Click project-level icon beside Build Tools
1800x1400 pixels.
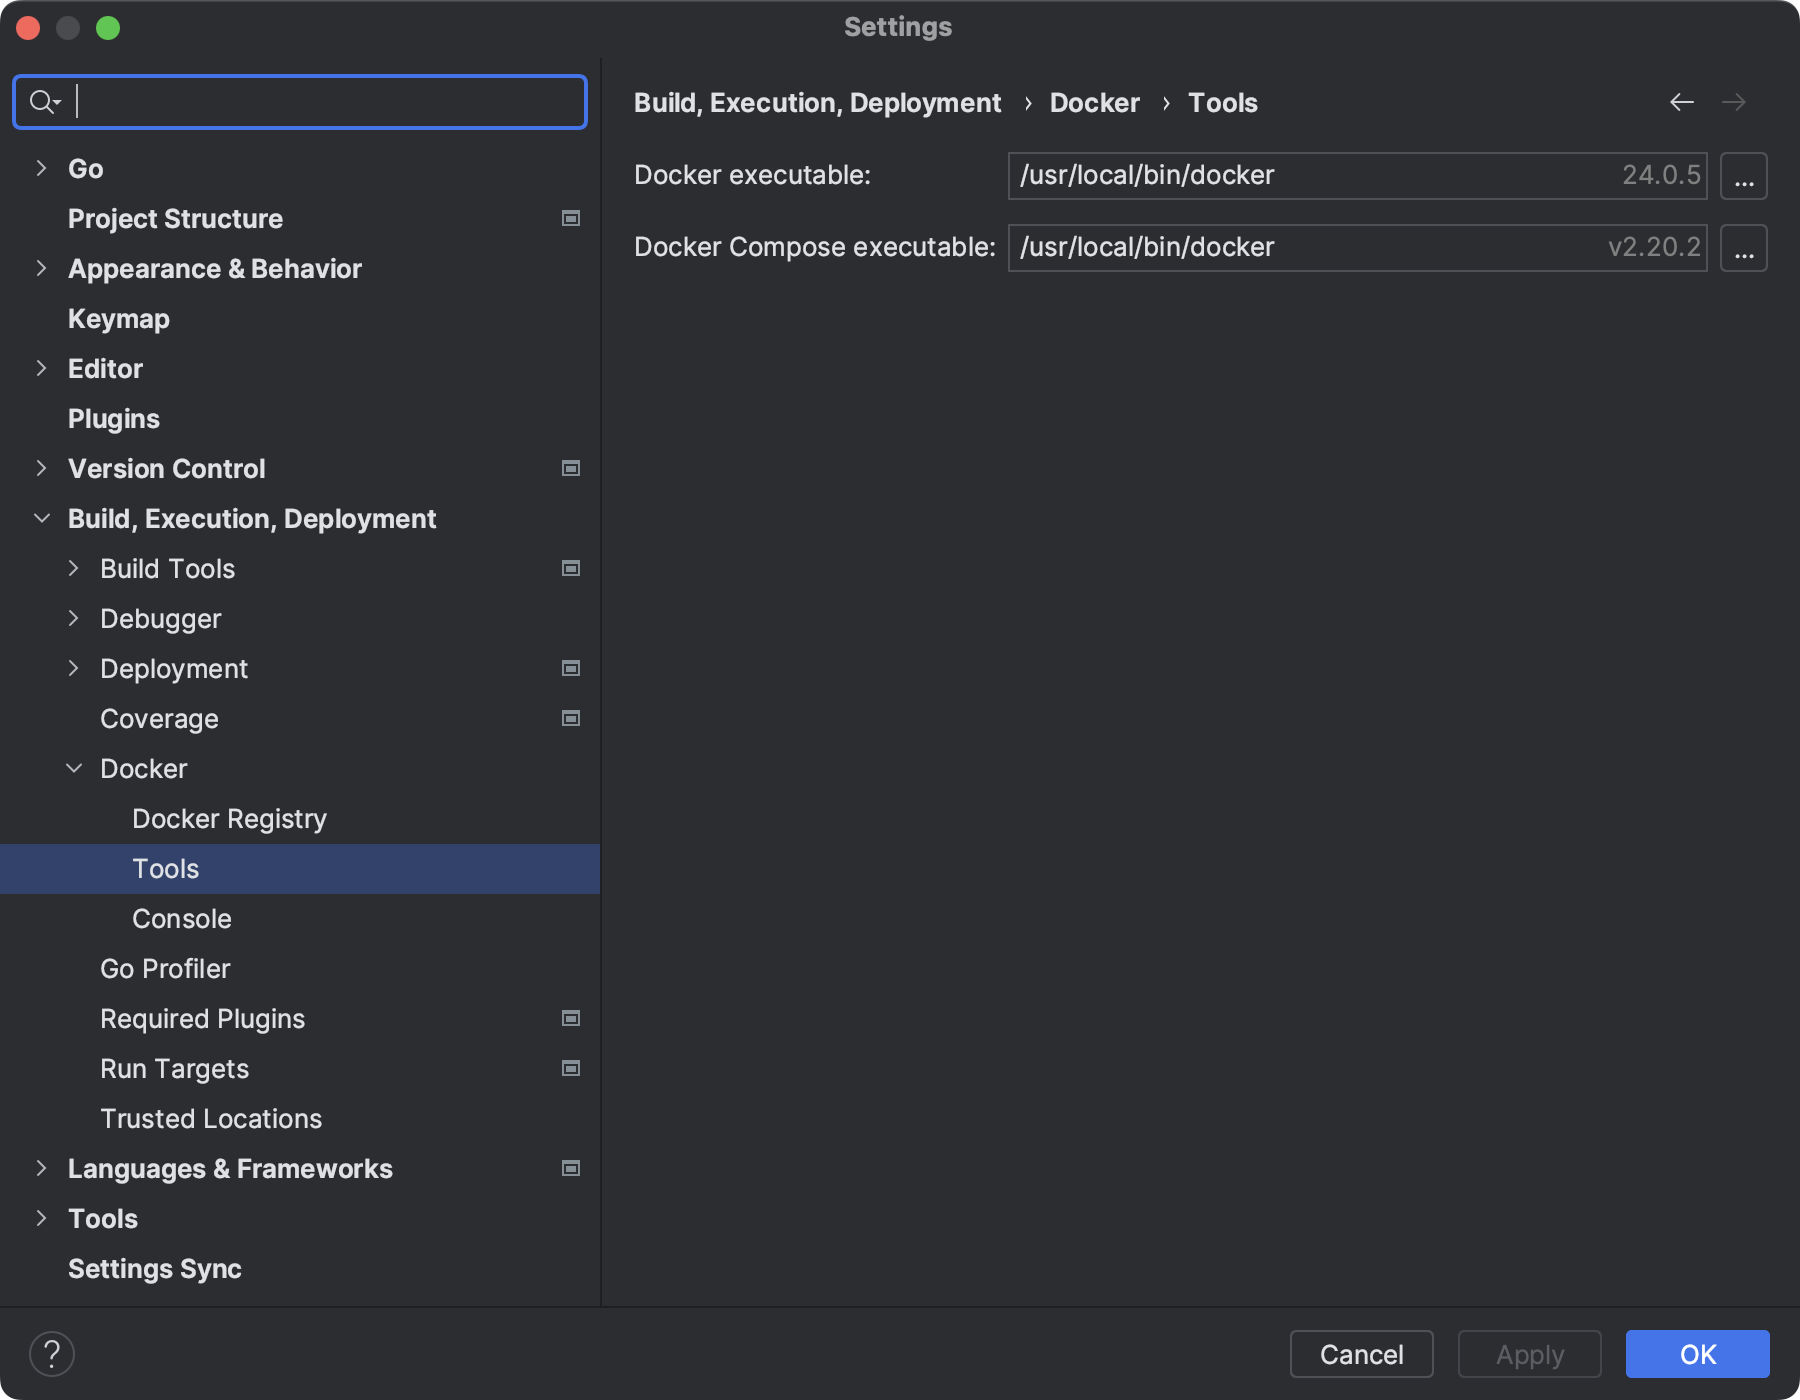pos(571,568)
